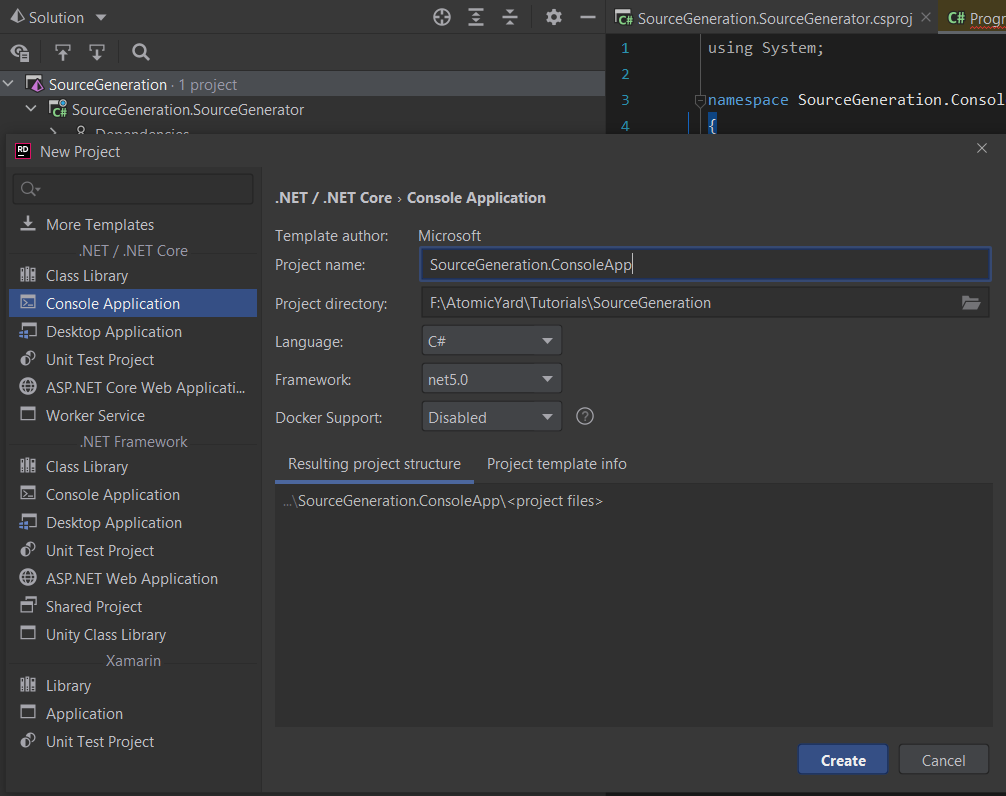Select .NET Core Console Application template
Screen dimensions: 1006x796
[133, 303]
